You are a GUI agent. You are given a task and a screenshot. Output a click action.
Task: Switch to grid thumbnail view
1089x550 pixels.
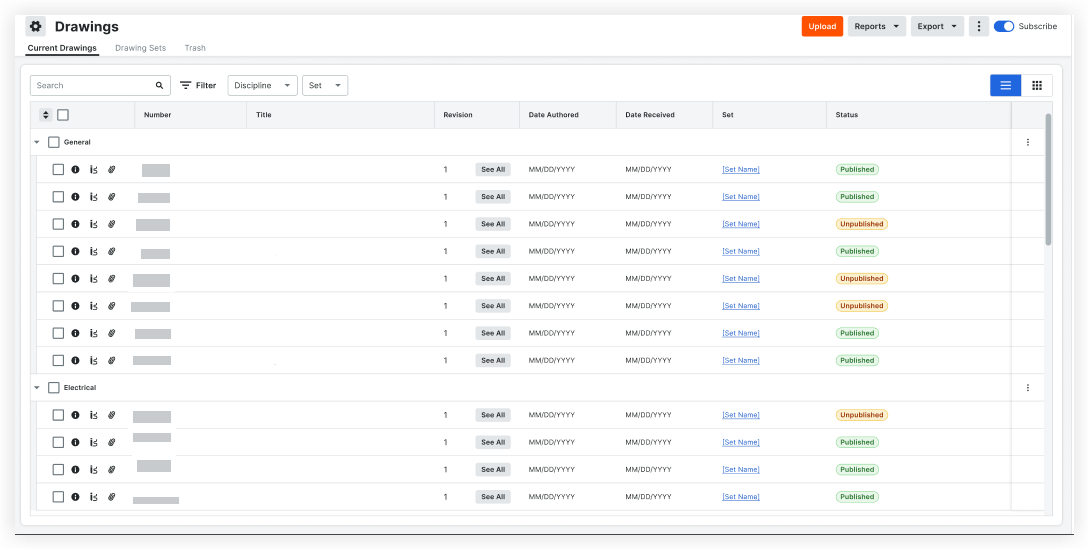tap(1037, 85)
